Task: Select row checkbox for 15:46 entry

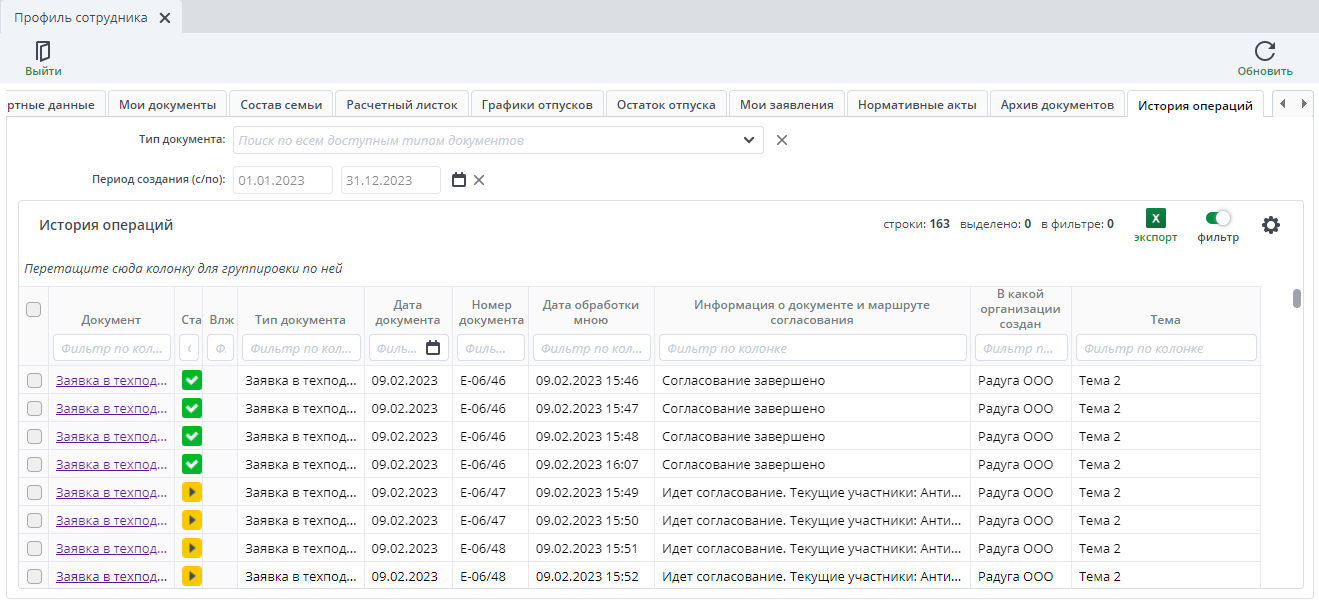Action: coord(34,380)
